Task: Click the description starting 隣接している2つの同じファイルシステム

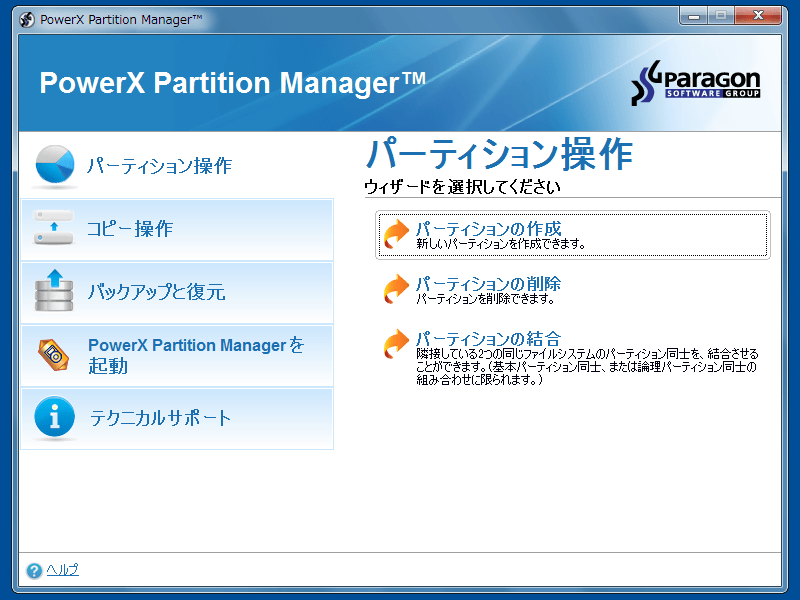Action: point(587,367)
